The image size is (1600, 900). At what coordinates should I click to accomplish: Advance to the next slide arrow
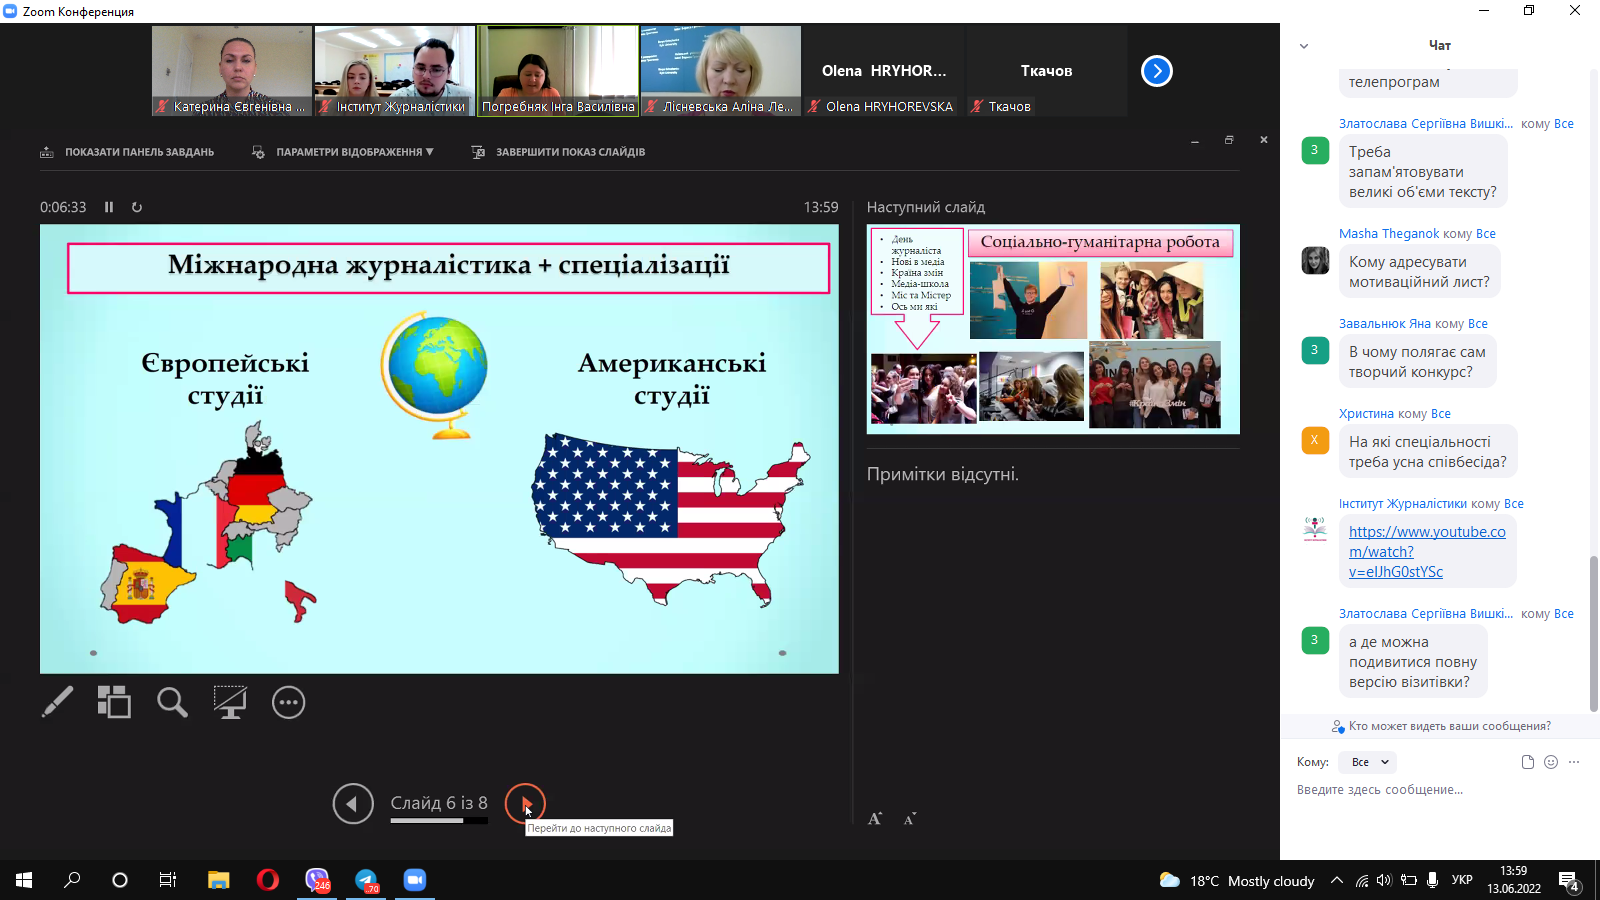pyautogui.click(x=525, y=803)
